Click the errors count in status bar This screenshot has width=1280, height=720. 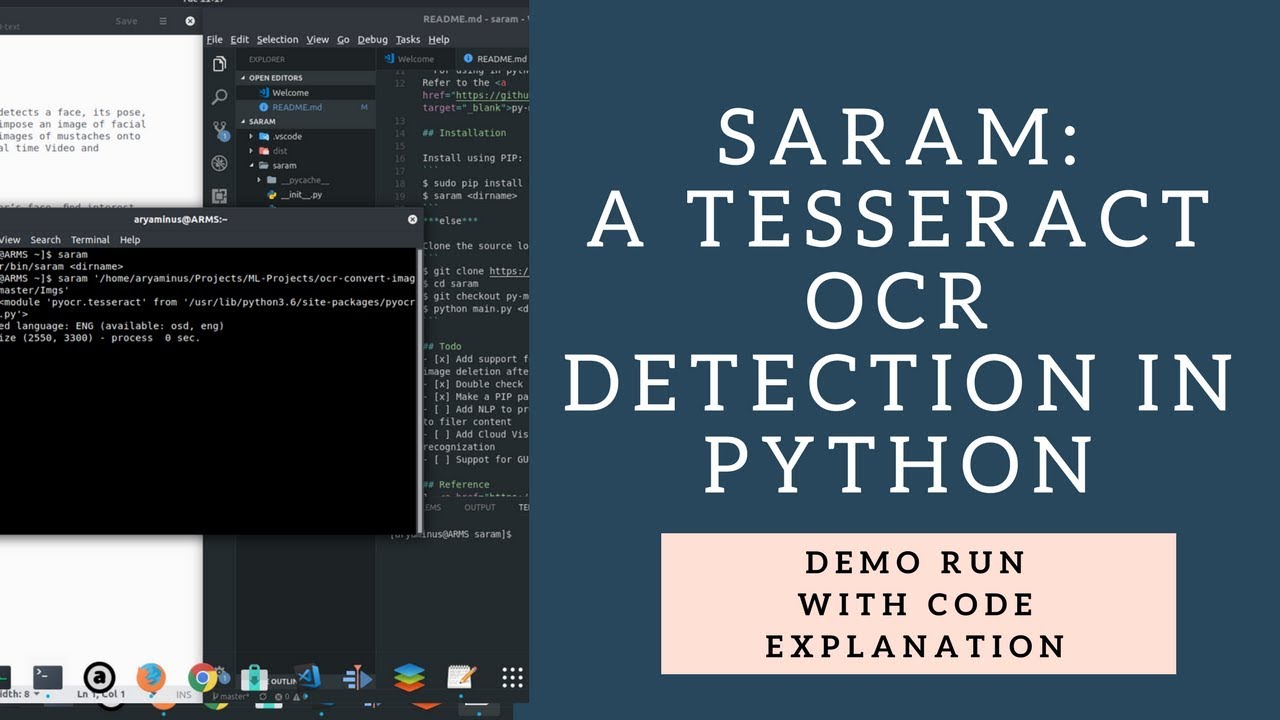[283, 696]
